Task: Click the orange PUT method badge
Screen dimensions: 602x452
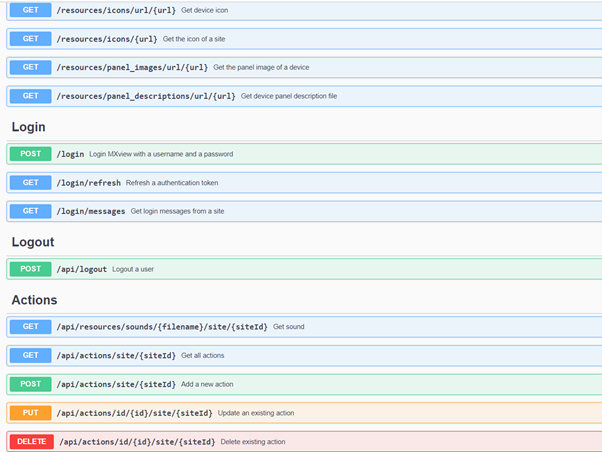Action: [30, 412]
